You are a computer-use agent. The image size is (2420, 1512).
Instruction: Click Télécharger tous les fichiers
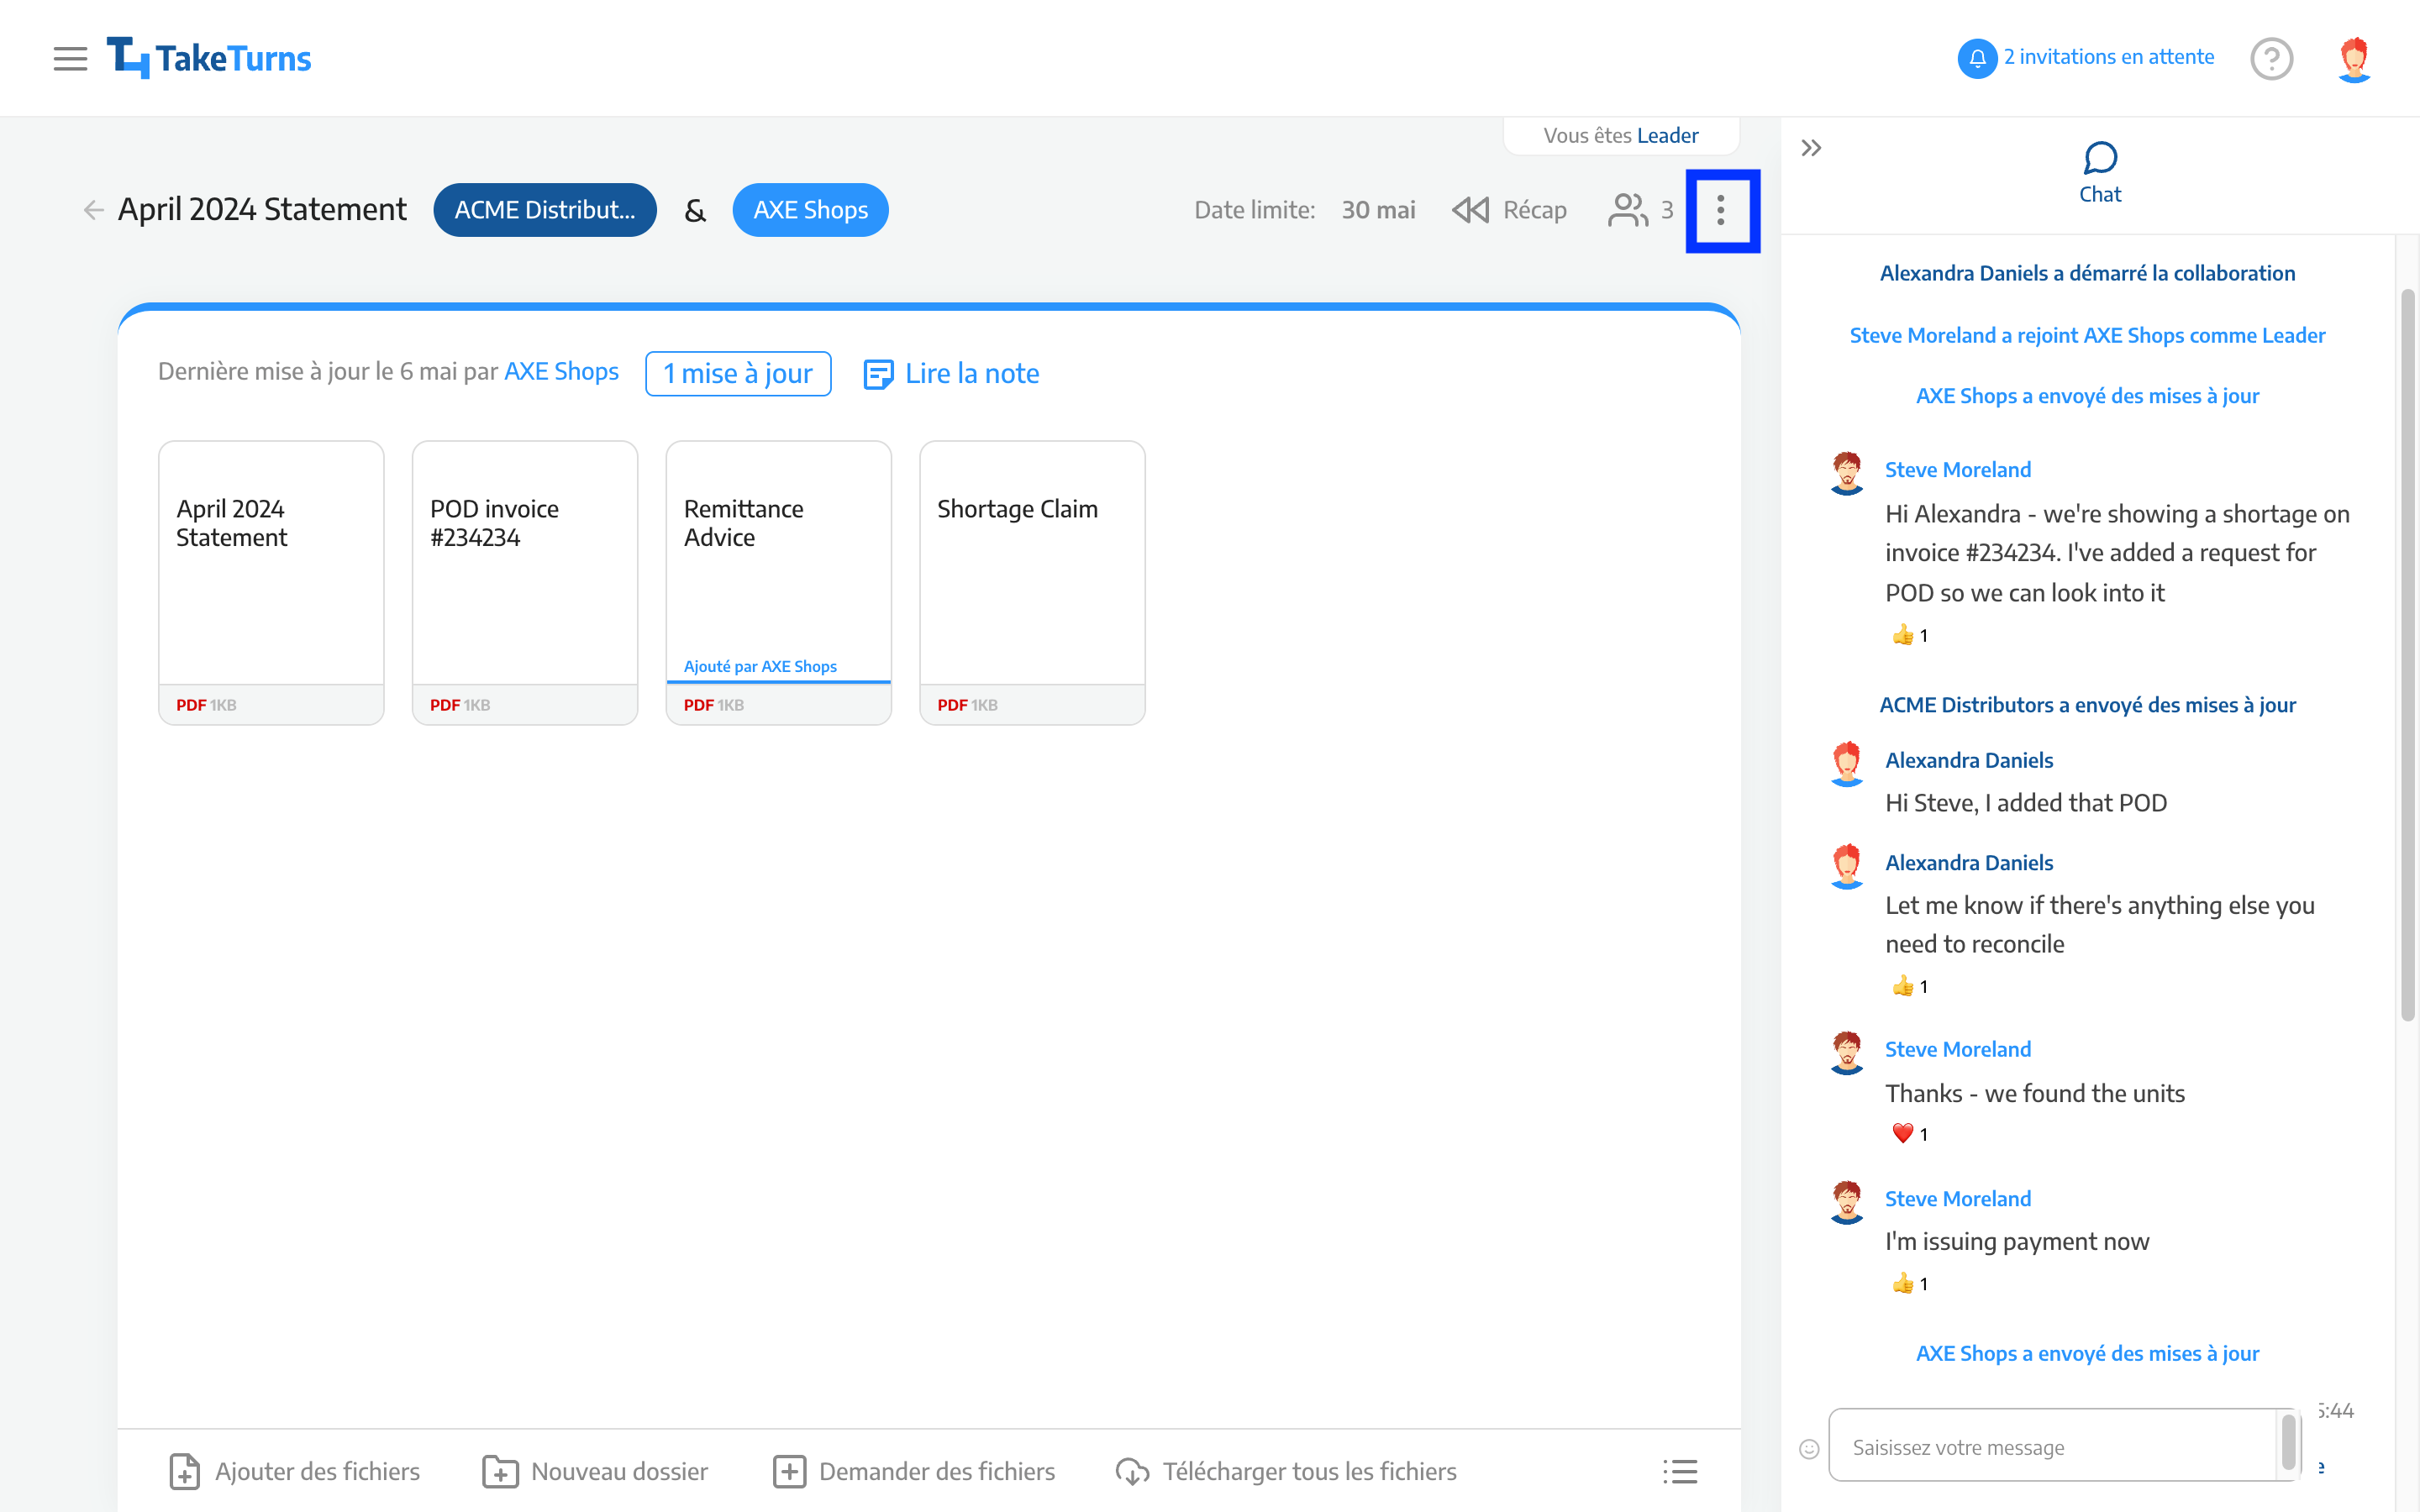[1286, 1472]
